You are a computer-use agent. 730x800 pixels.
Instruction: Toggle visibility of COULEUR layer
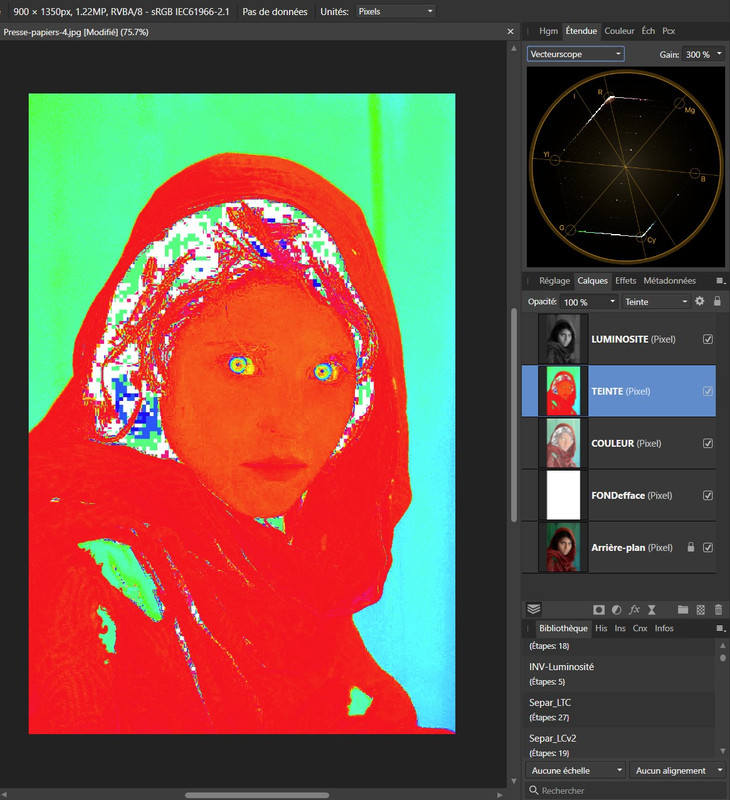(708, 443)
